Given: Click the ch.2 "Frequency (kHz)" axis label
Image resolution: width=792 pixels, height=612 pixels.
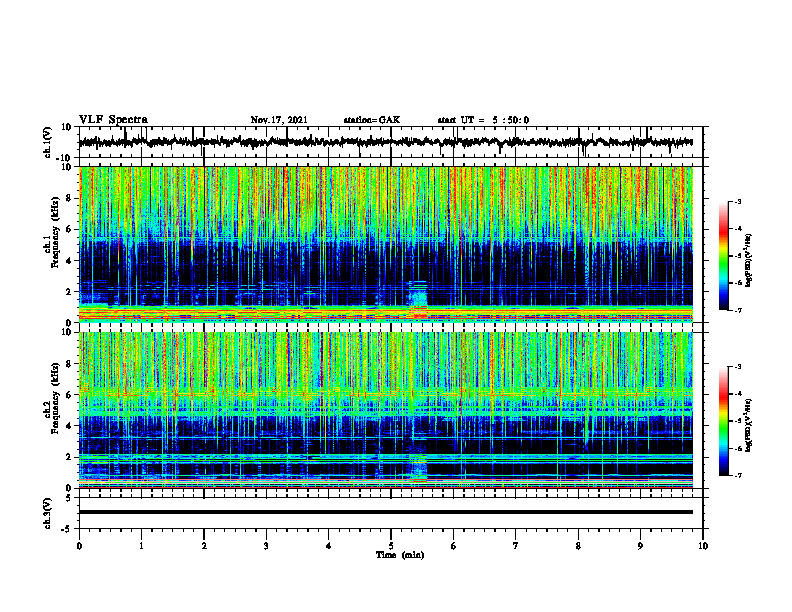Looking at the screenshot, I should click(56, 398).
